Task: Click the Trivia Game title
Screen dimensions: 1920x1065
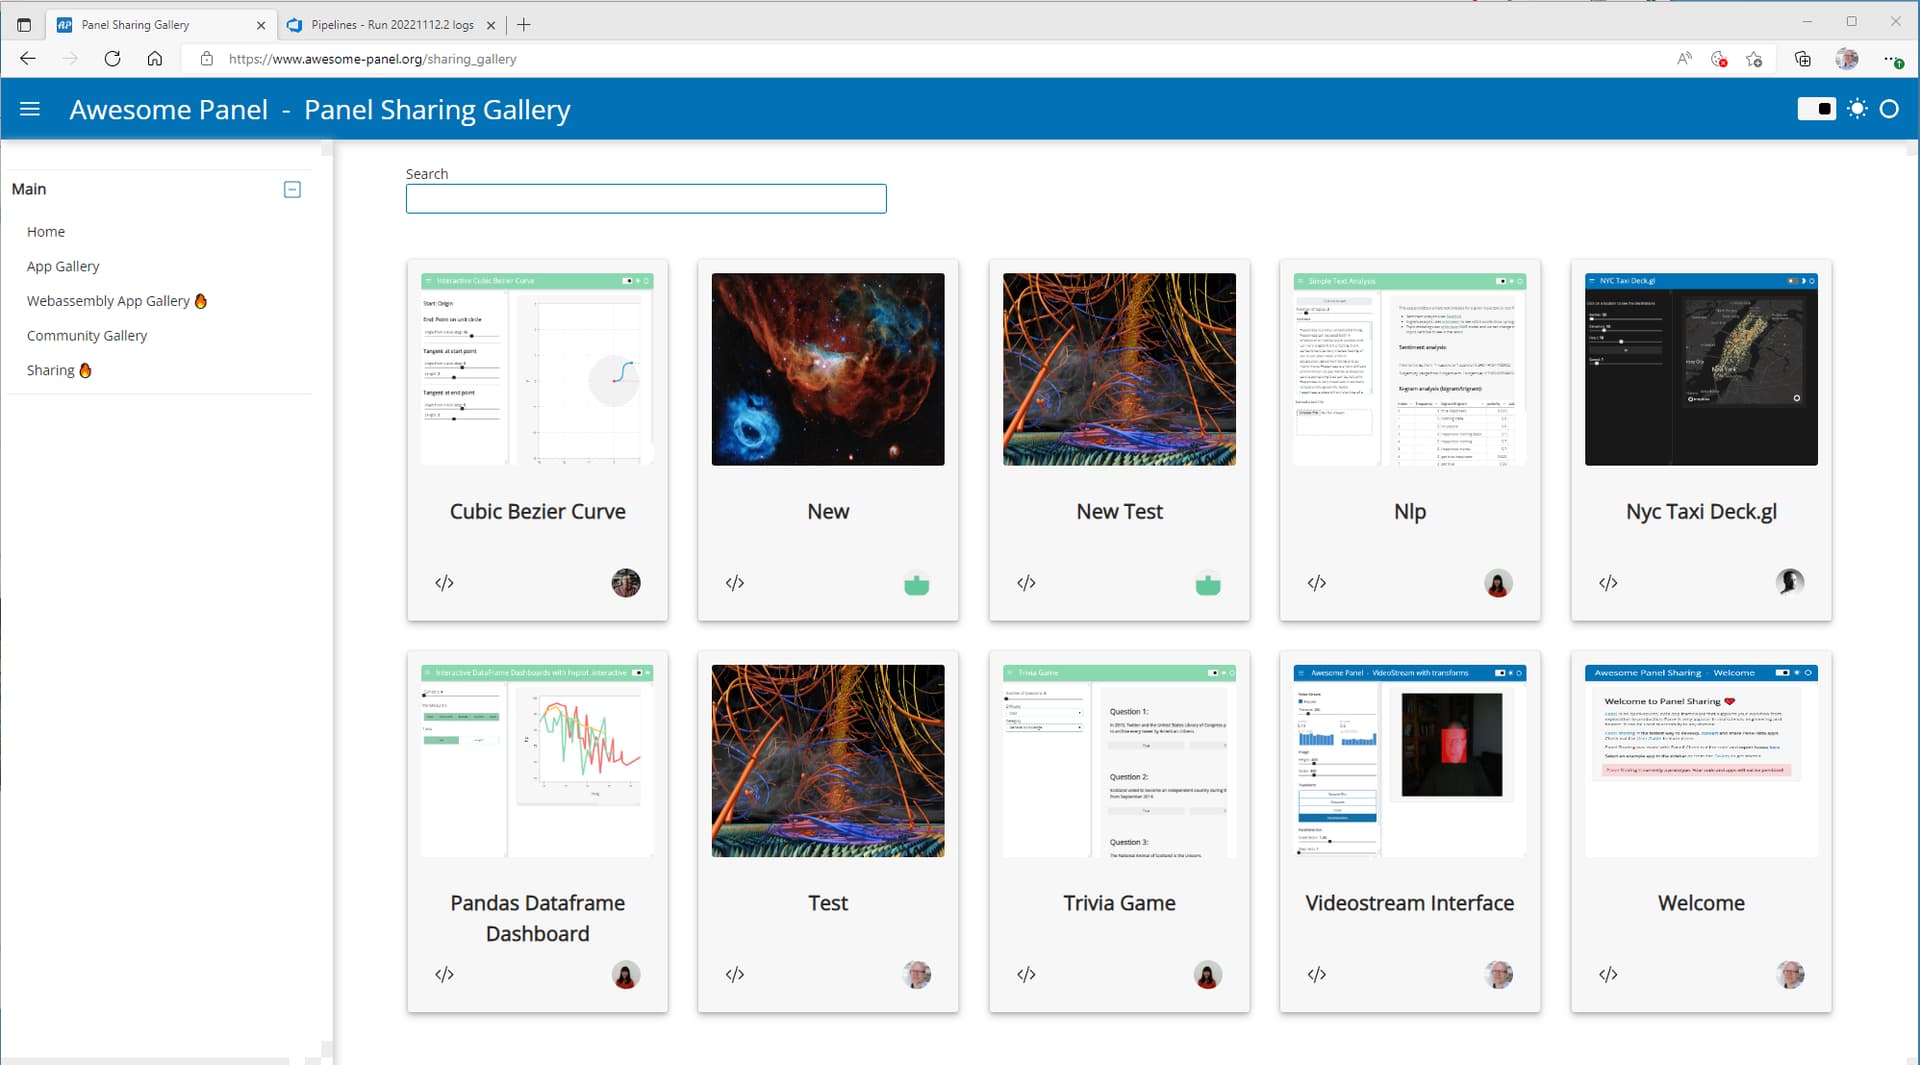Action: point(1119,904)
